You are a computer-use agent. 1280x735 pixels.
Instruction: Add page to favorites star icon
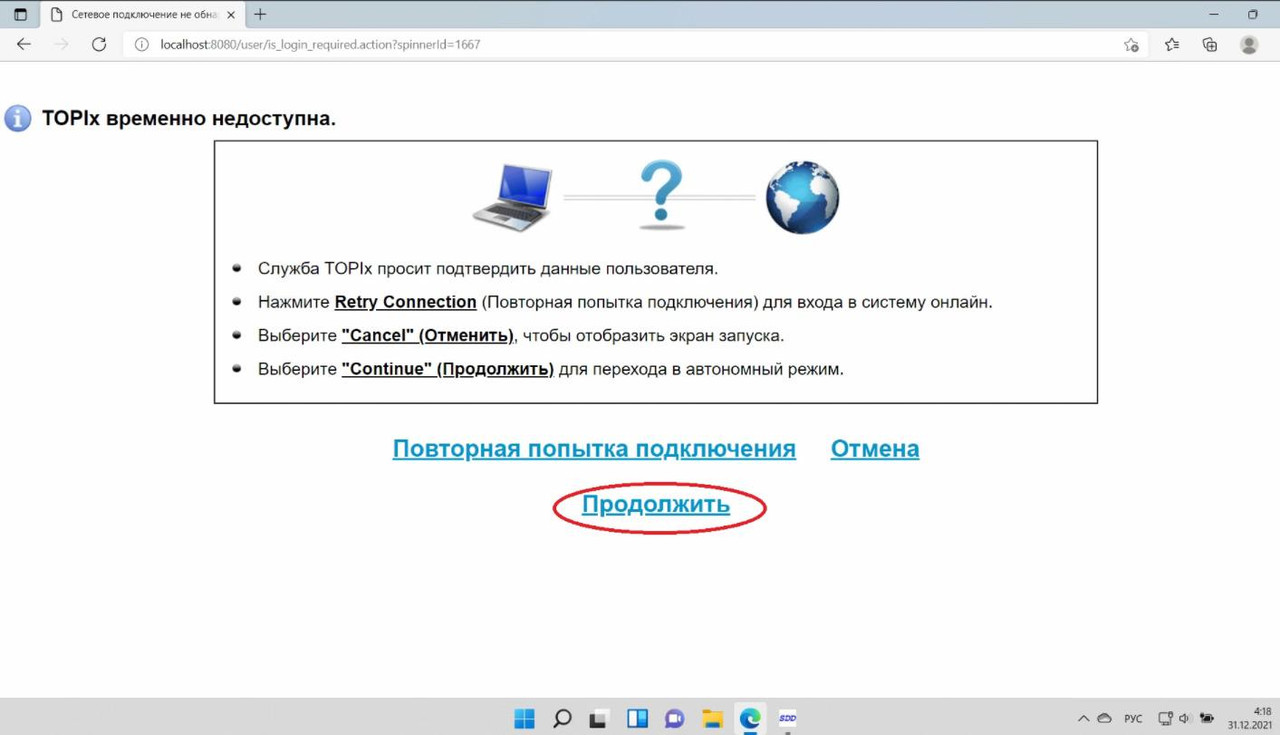pos(1131,44)
